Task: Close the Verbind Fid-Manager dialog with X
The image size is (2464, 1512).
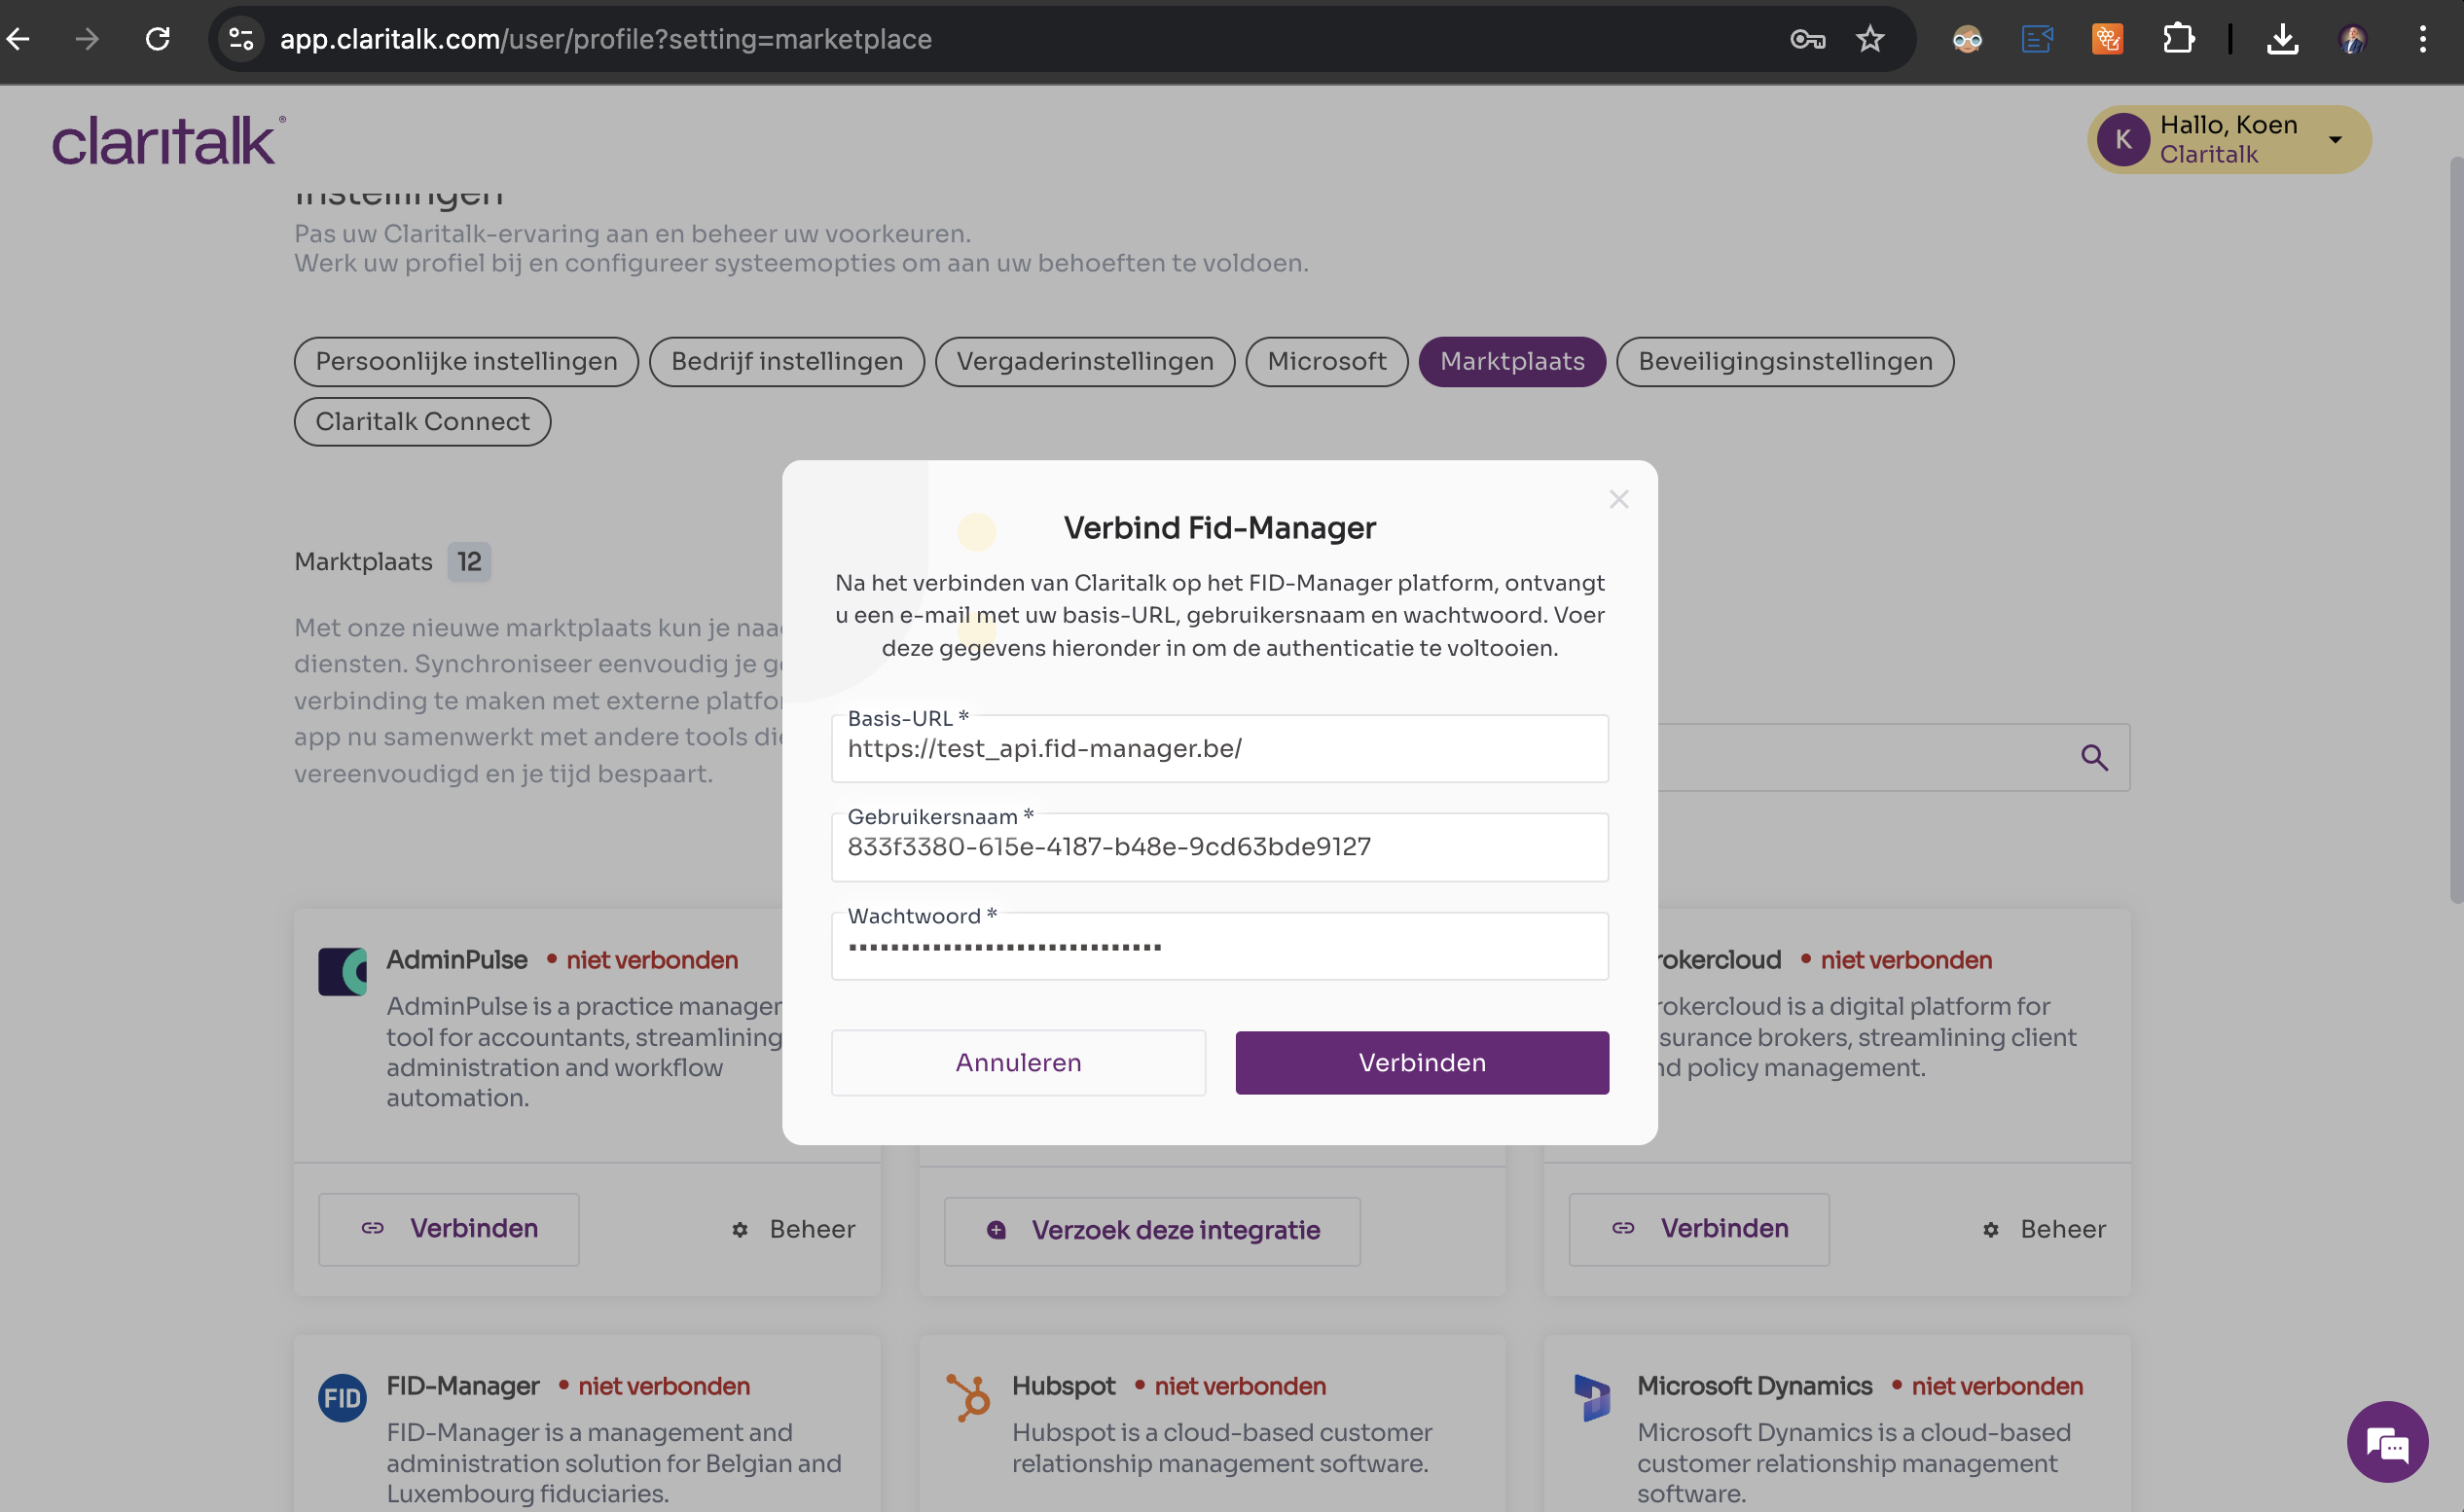Action: [x=1618, y=499]
